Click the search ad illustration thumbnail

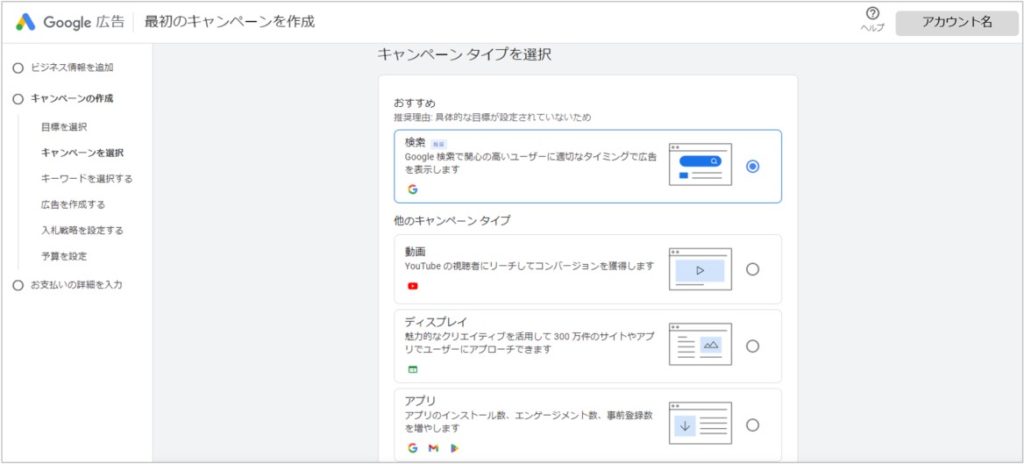(x=700, y=165)
